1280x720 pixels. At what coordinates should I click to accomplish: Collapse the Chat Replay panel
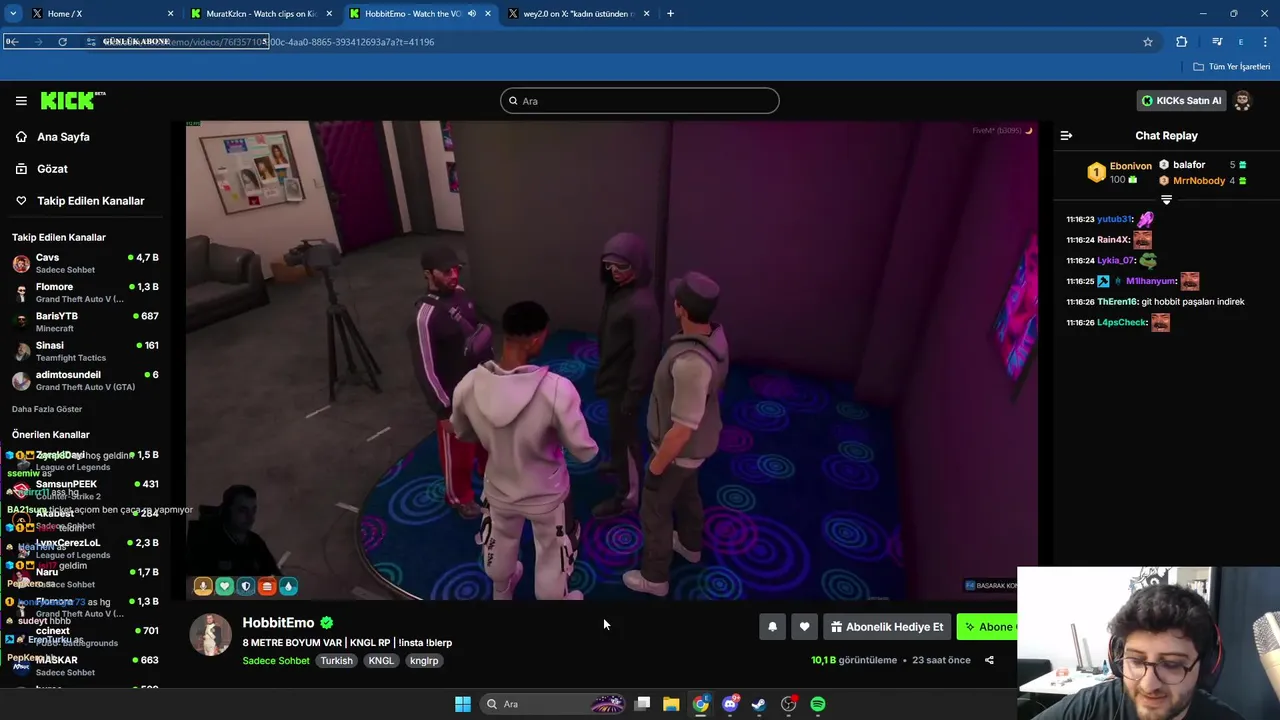(1066, 135)
